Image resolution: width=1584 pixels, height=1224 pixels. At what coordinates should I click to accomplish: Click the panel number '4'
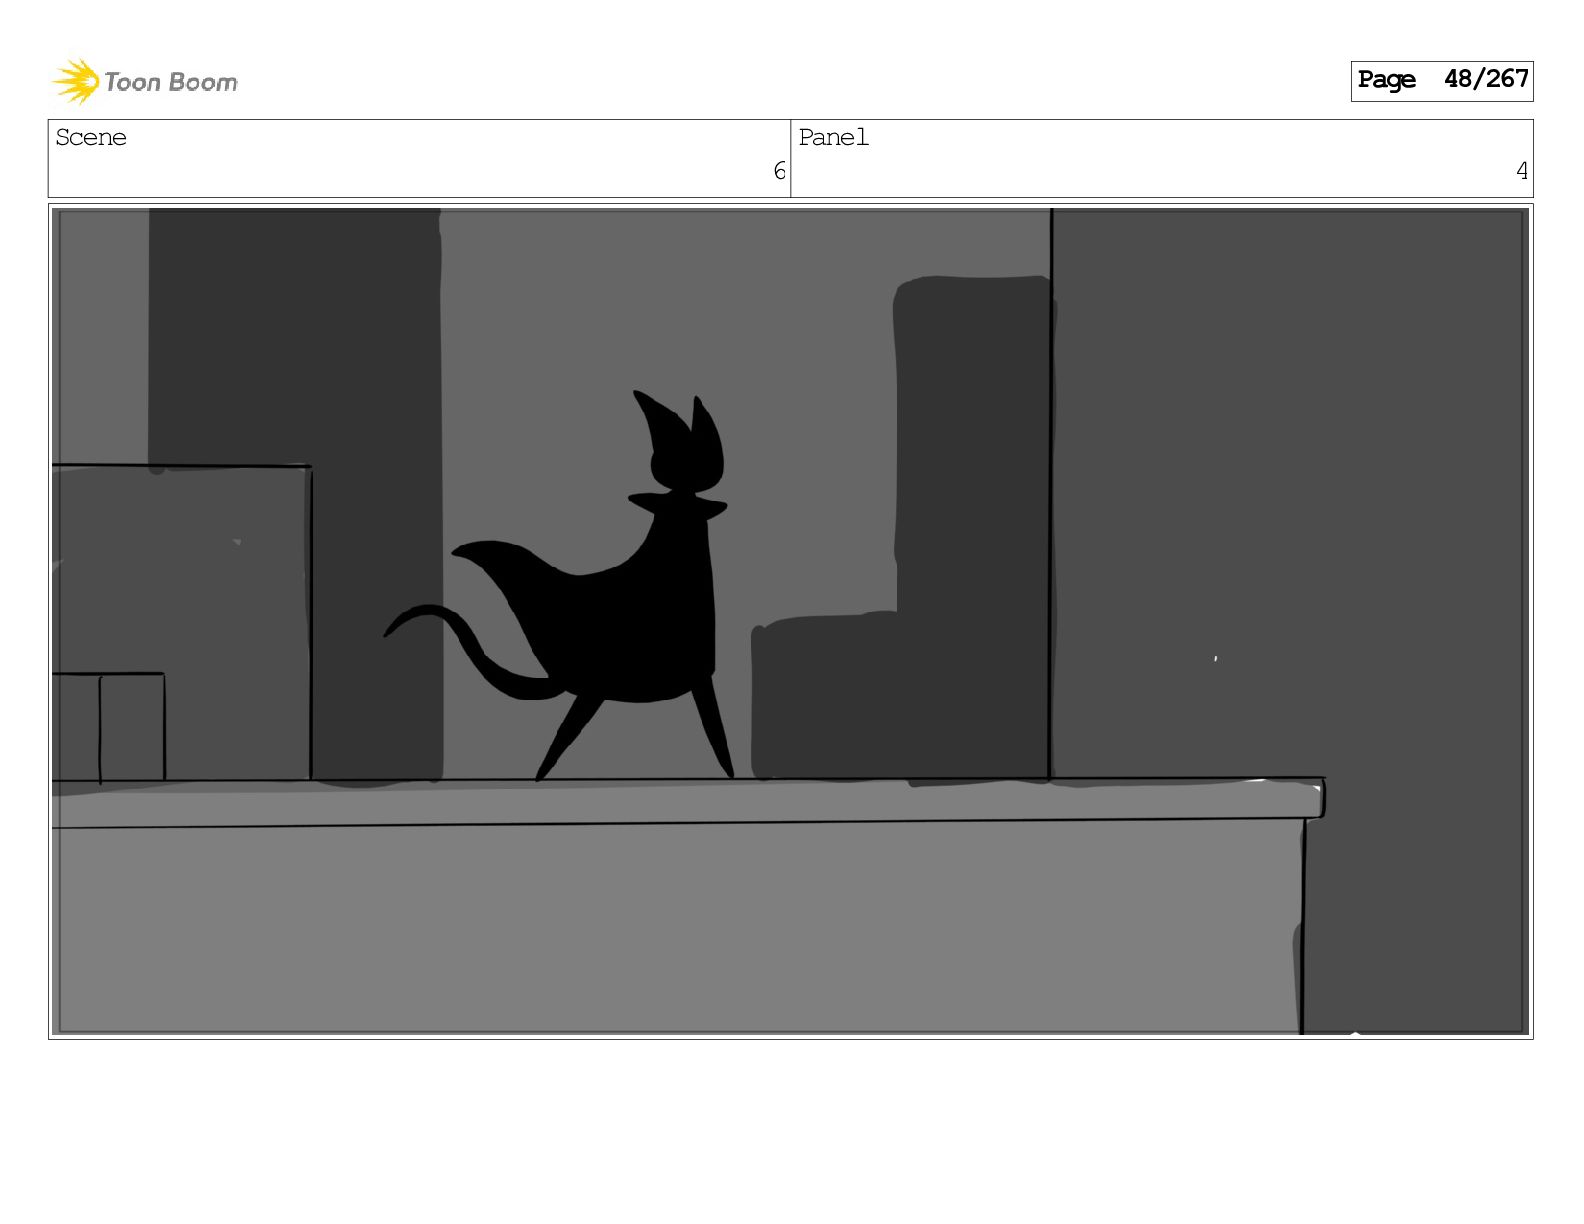(1521, 171)
